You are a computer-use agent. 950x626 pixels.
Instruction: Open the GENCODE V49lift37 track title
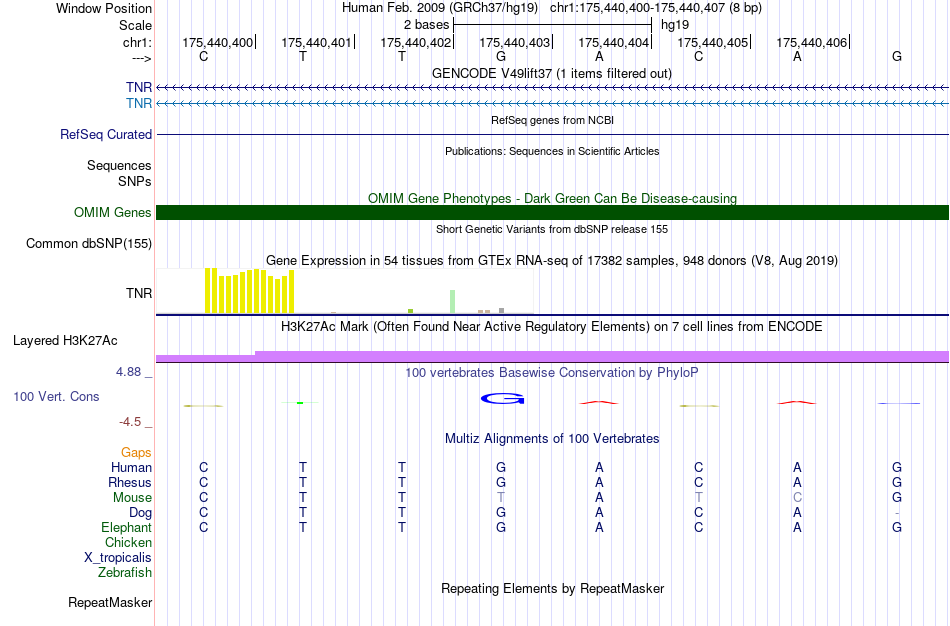click(x=552, y=73)
